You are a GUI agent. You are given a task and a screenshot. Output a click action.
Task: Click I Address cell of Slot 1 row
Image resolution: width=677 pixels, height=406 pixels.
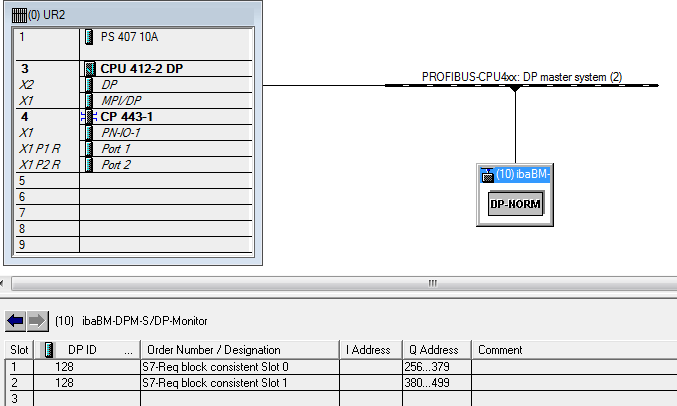[371, 383]
